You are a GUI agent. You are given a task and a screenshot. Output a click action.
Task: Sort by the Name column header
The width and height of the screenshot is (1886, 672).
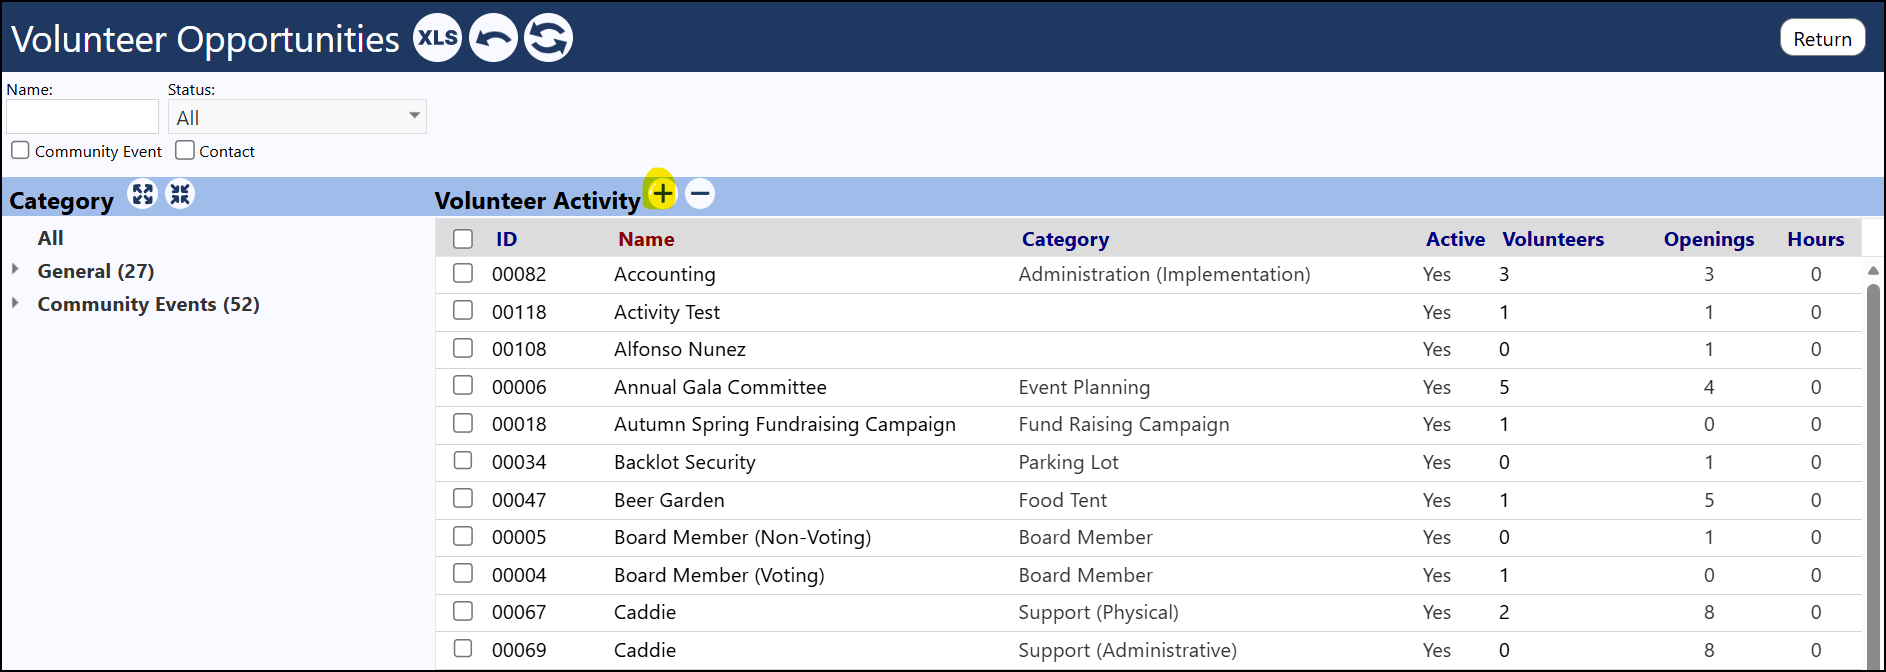(x=646, y=239)
